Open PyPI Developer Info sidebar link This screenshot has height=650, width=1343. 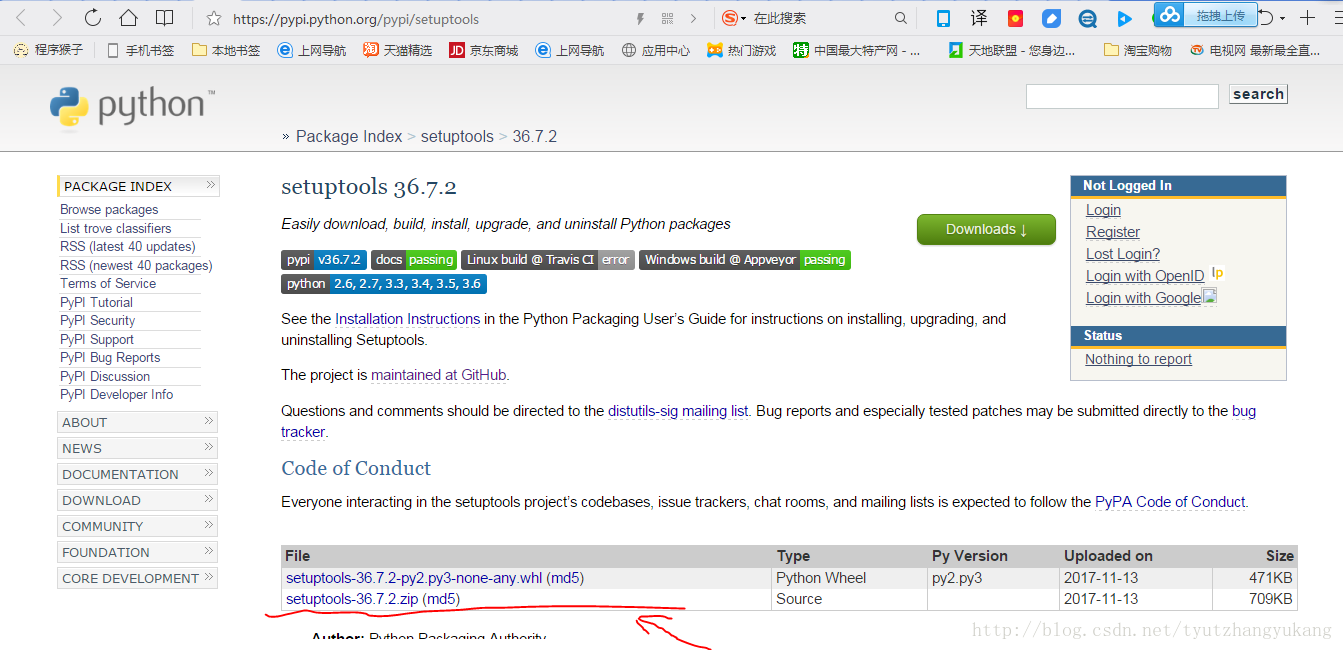pos(116,394)
